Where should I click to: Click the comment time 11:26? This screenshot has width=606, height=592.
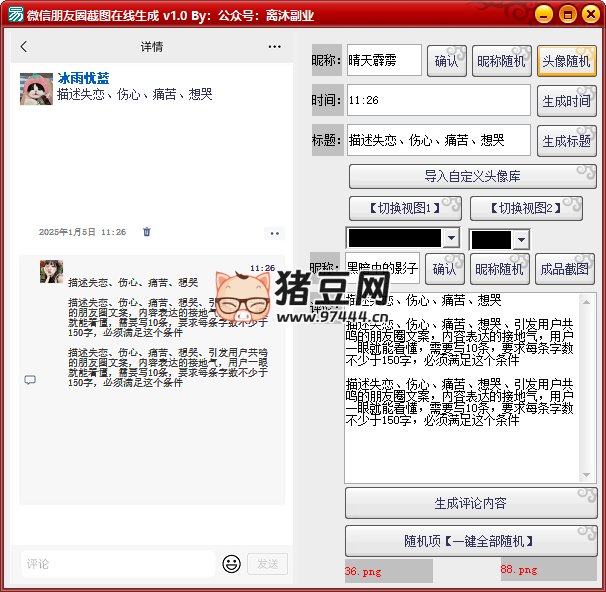[262, 268]
